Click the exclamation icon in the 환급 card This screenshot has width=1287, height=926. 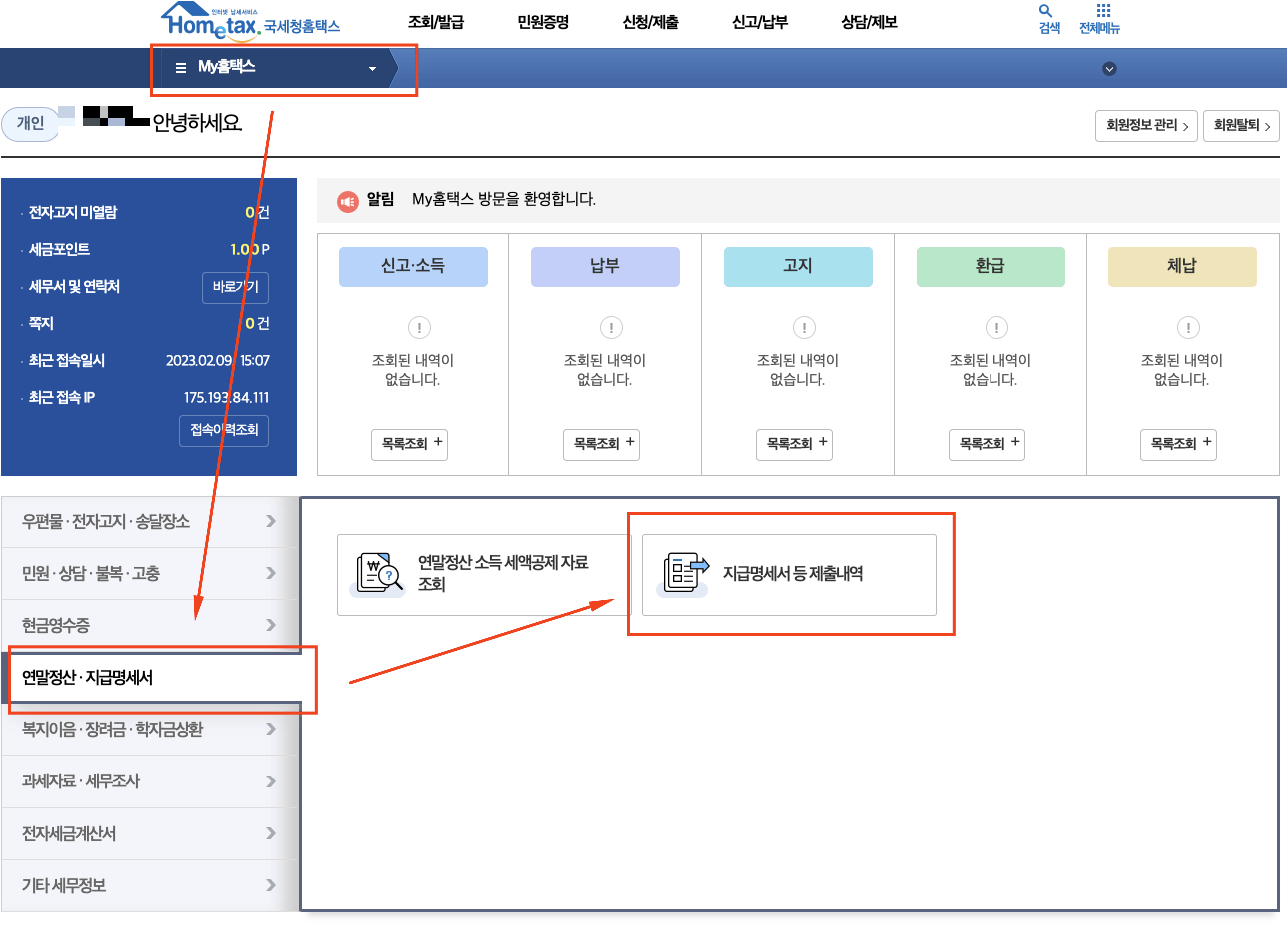point(995,327)
